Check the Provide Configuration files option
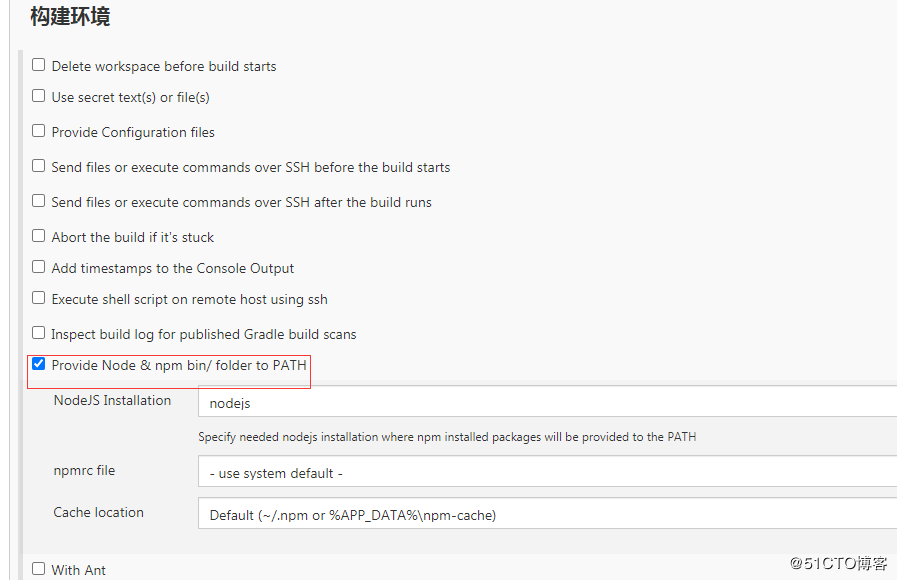Viewport: 897px width, 580px height. pos(39,131)
